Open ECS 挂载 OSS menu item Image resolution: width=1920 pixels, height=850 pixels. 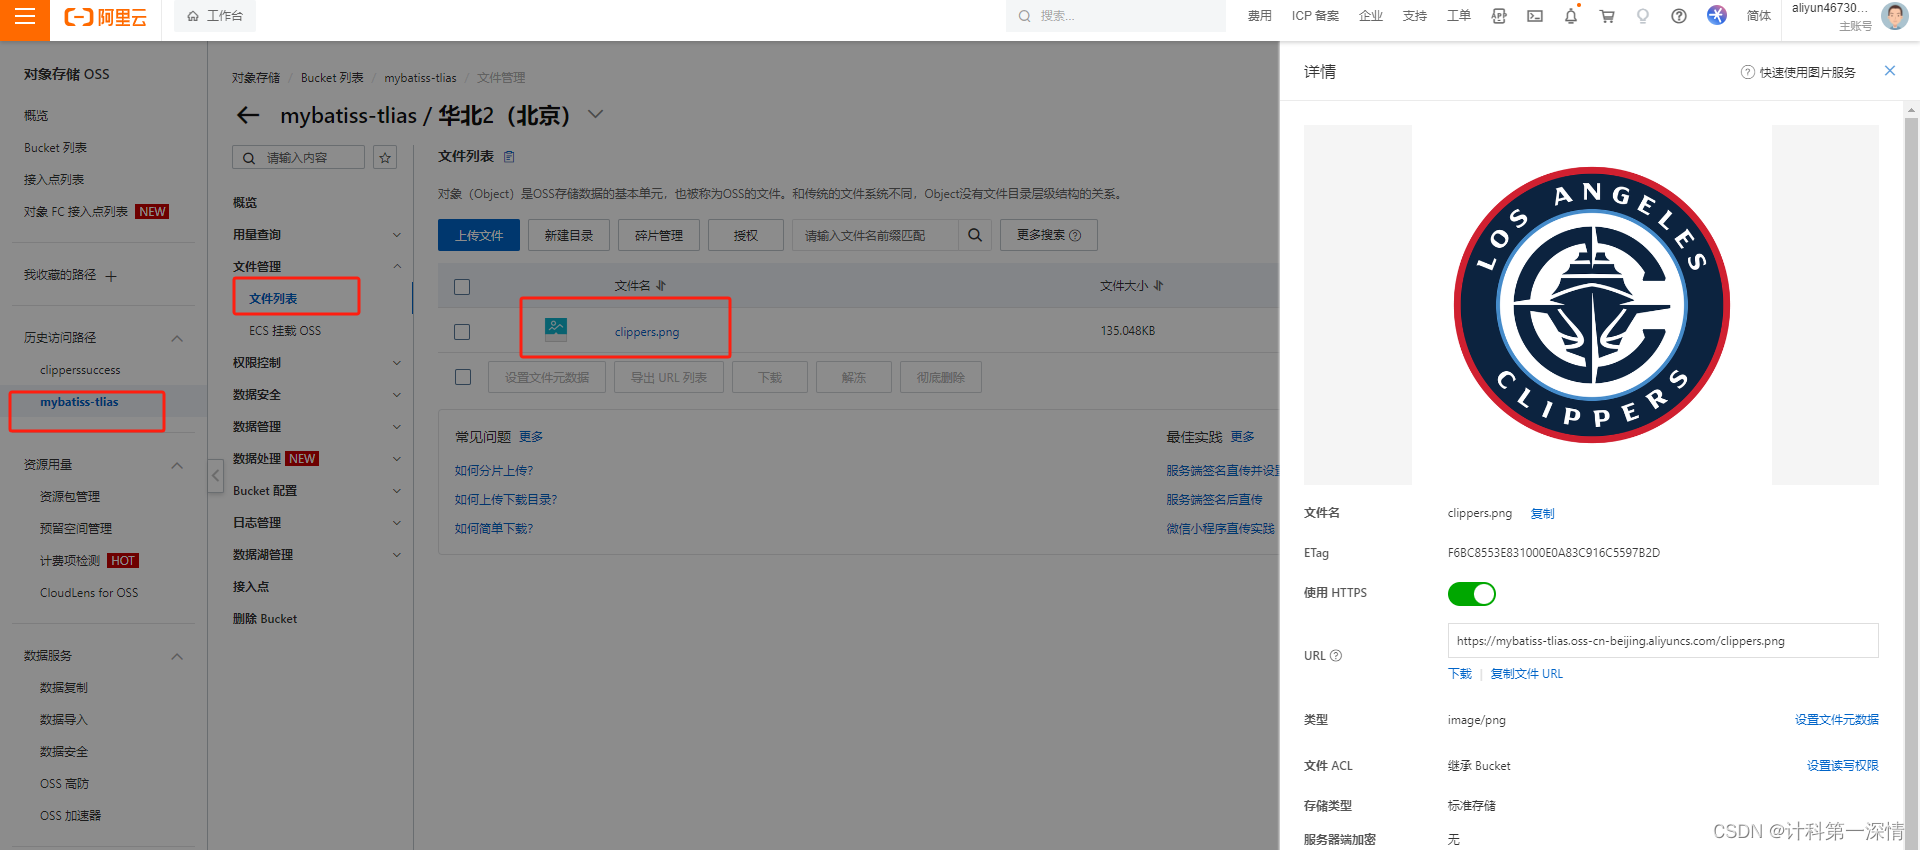tap(285, 331)
